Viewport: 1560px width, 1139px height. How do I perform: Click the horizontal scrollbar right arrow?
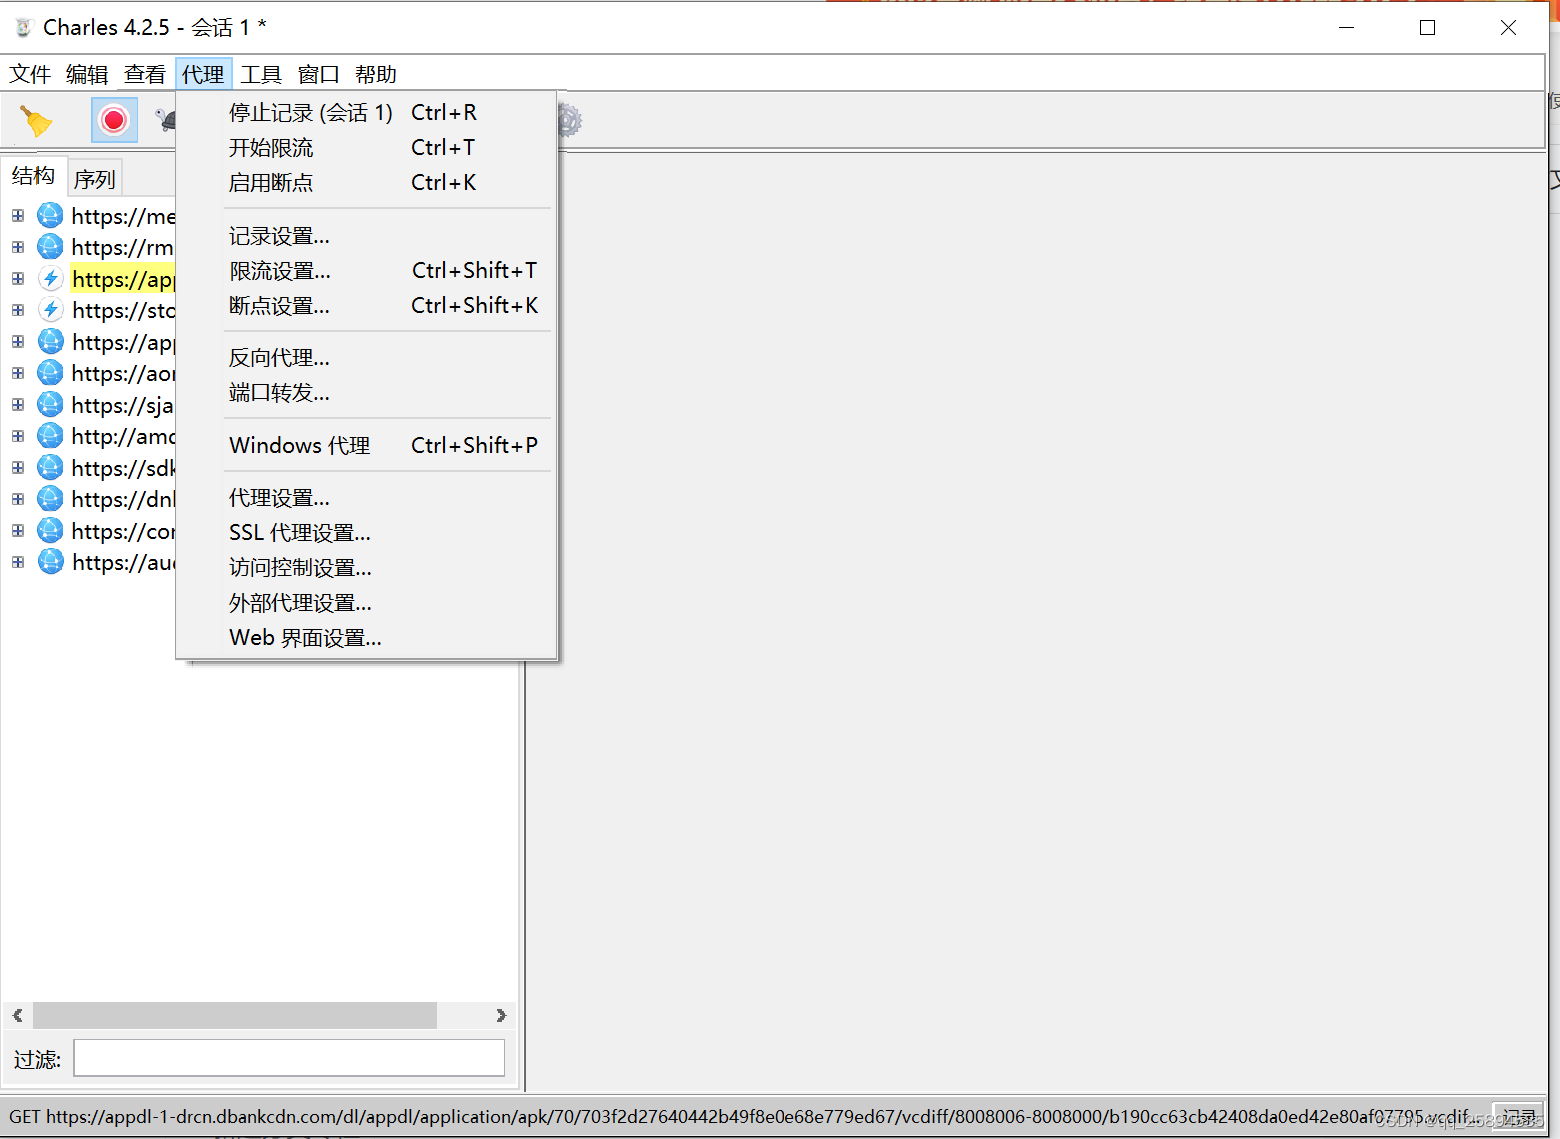[501, 1015]
